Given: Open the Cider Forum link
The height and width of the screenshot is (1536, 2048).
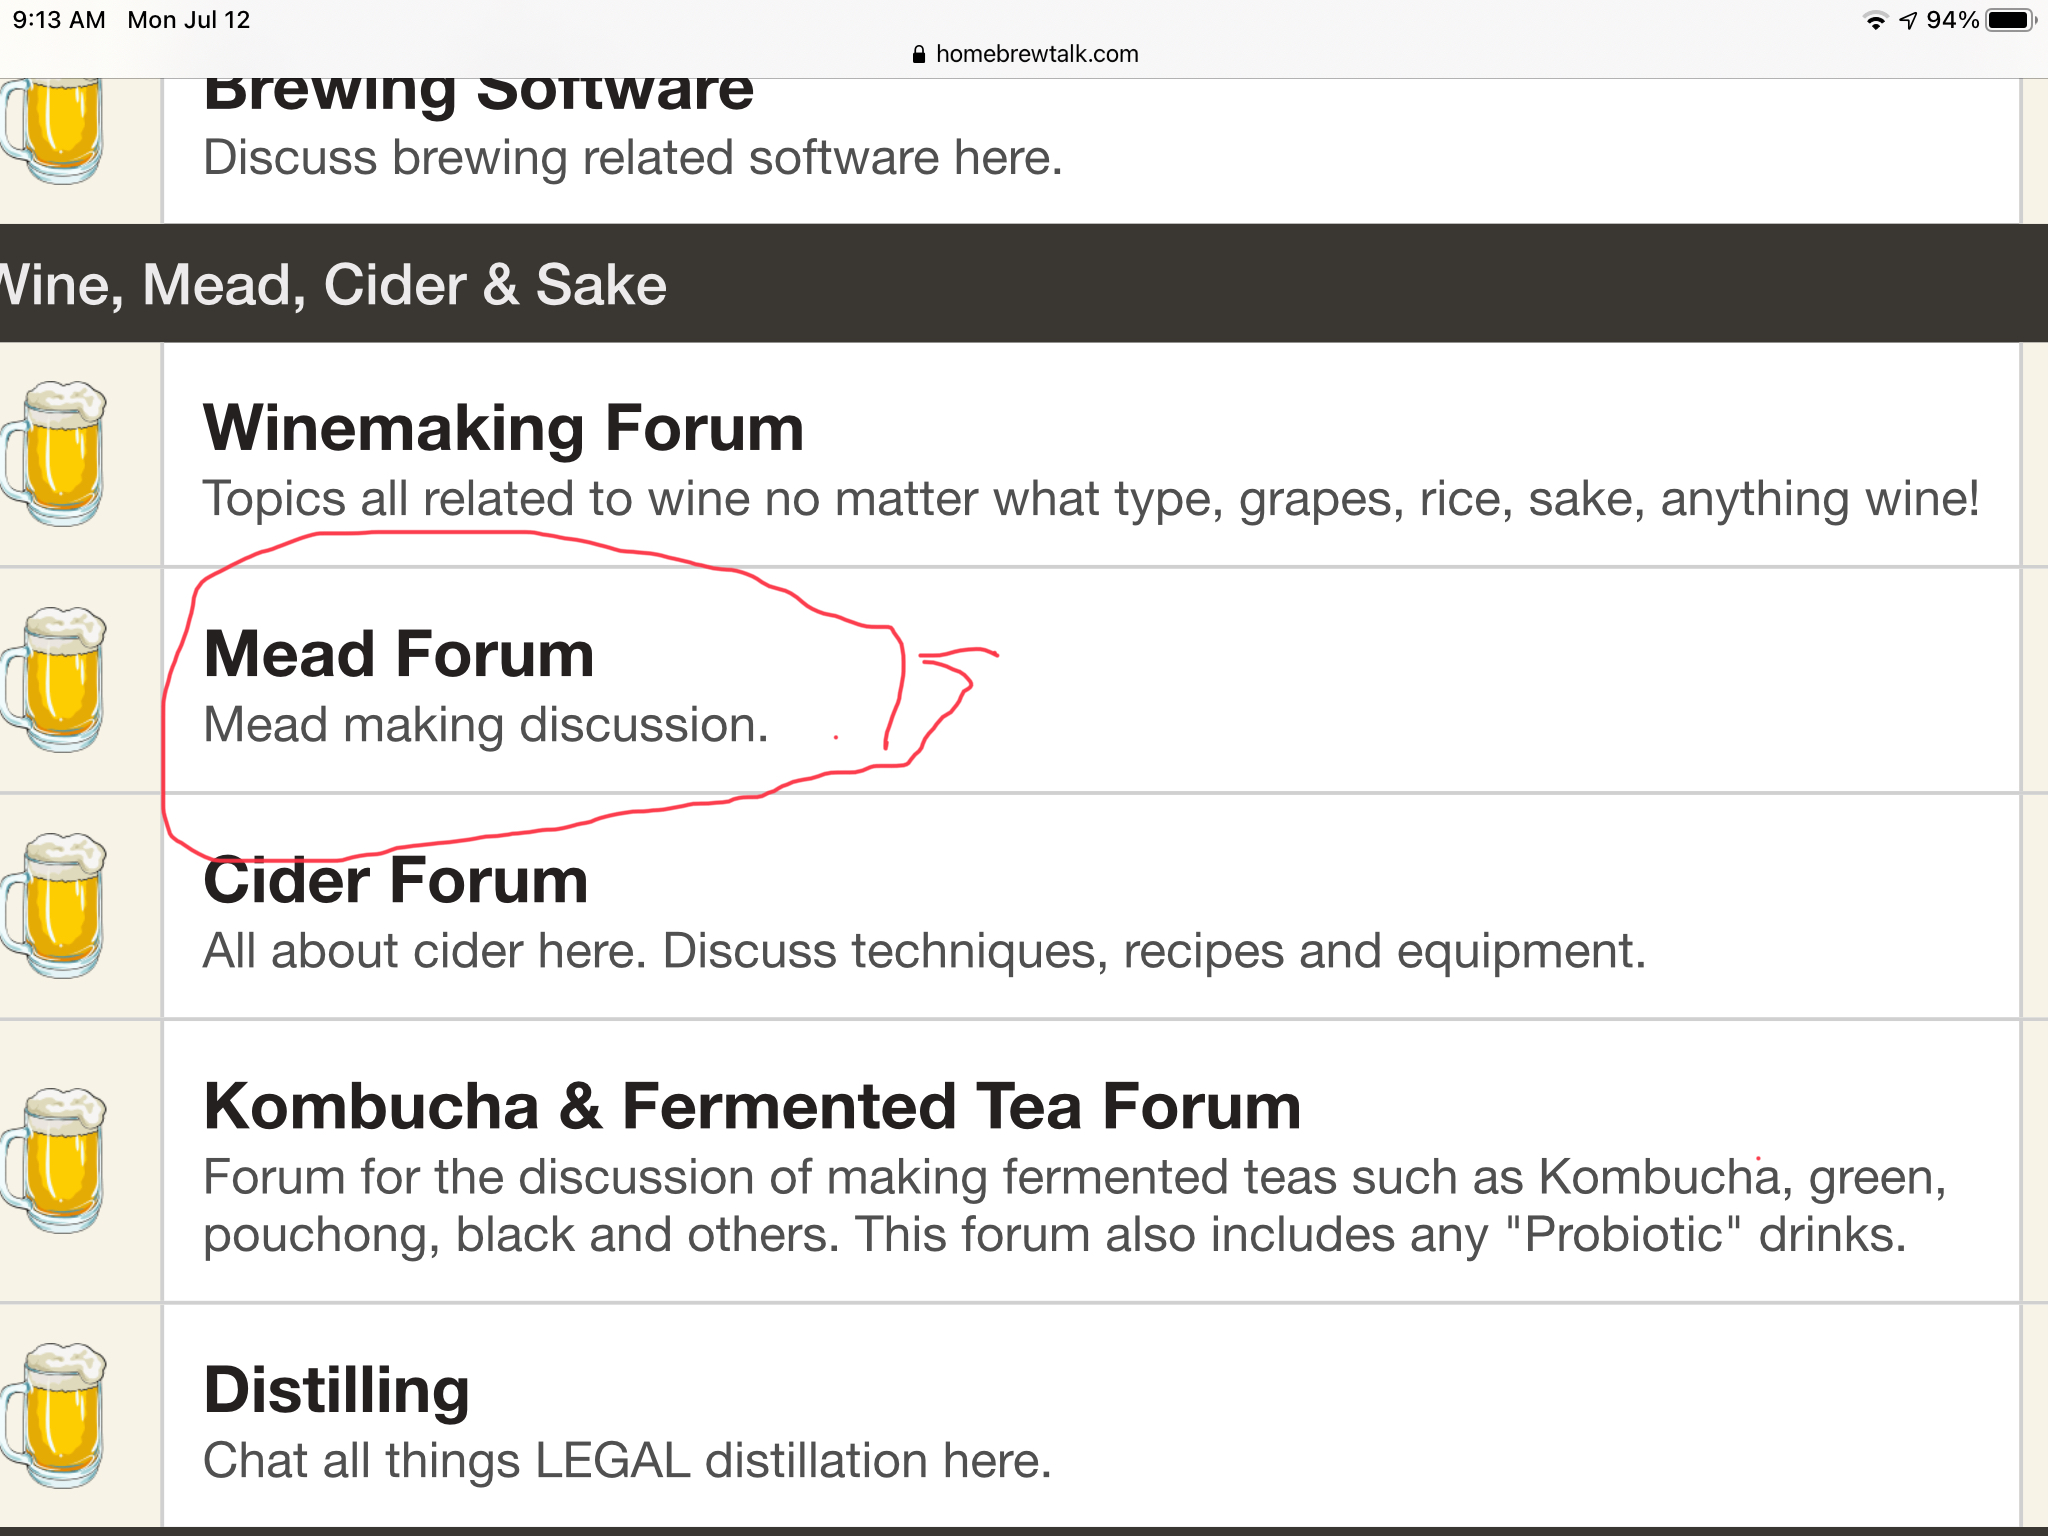Looking at the screenshot, I should pos(396,880).
